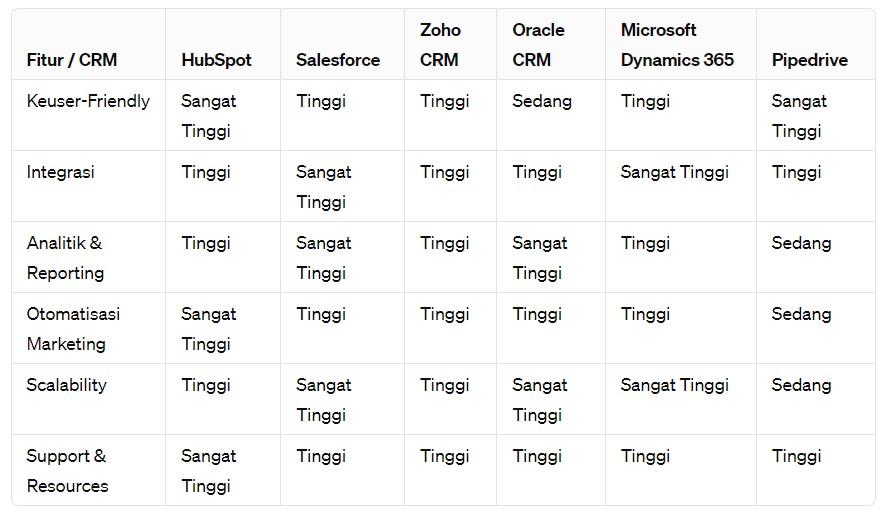Click the Salesforce column header

pyautogui.click(x=338, y=60)
